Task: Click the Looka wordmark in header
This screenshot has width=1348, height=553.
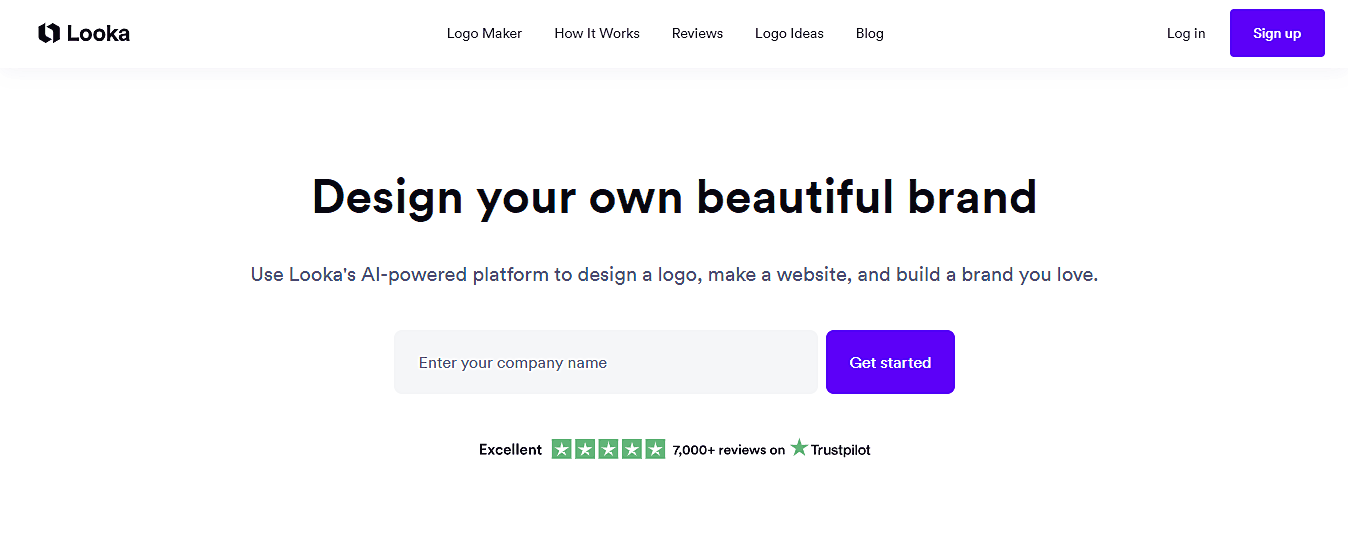Action: pos(98,34)
